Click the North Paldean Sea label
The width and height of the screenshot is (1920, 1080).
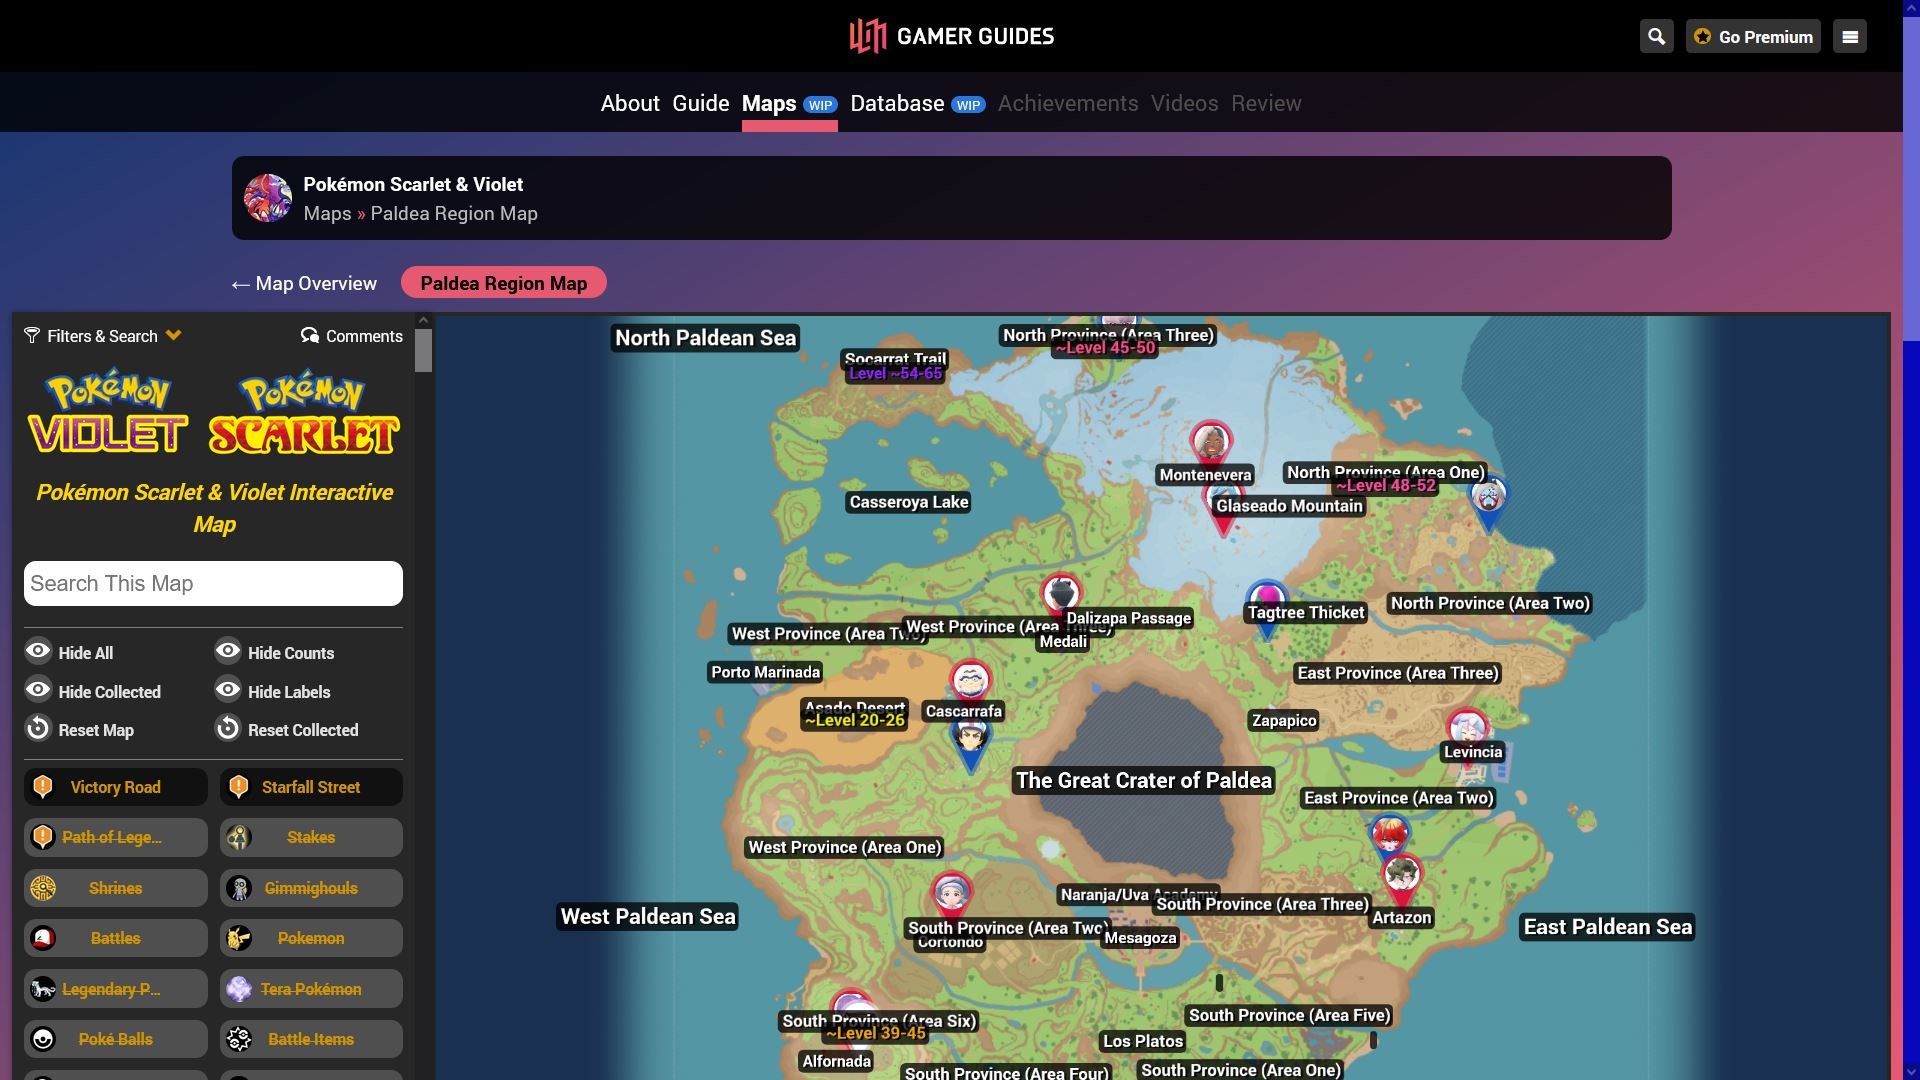coord(705,338)
